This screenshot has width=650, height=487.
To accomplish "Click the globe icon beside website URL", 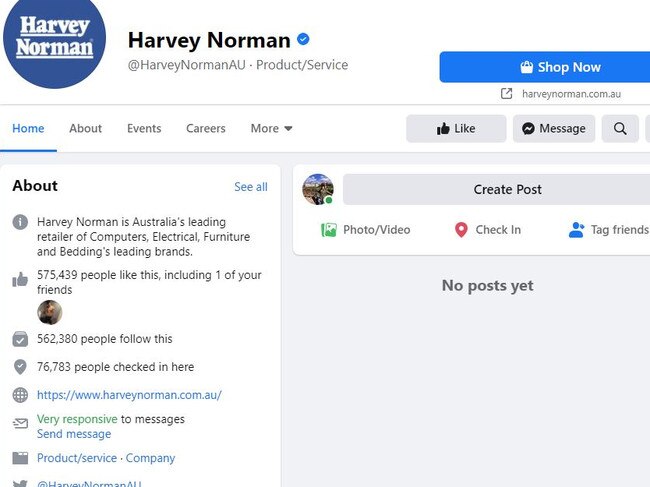I will [20, 395].
